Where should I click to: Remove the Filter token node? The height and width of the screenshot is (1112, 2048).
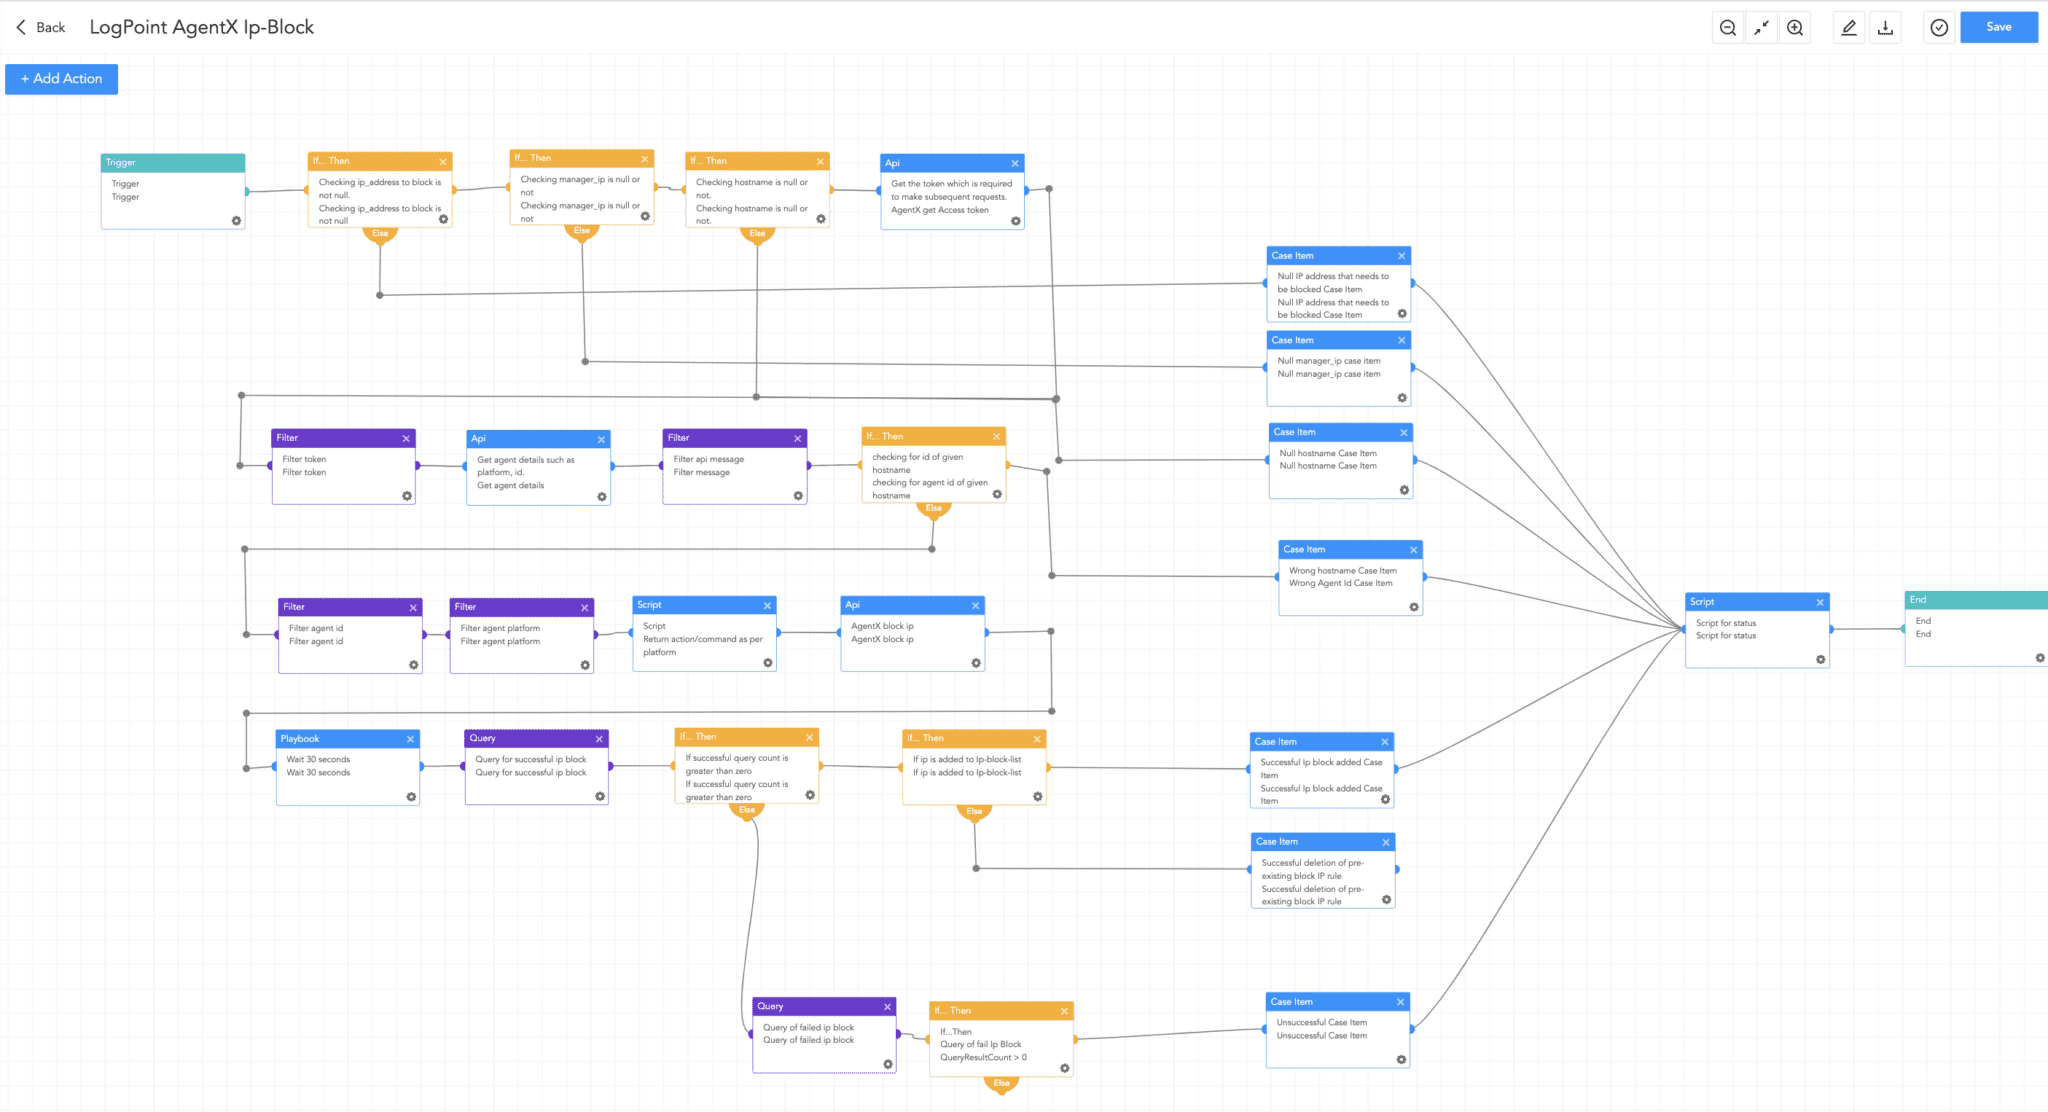(x=406, y=439)
